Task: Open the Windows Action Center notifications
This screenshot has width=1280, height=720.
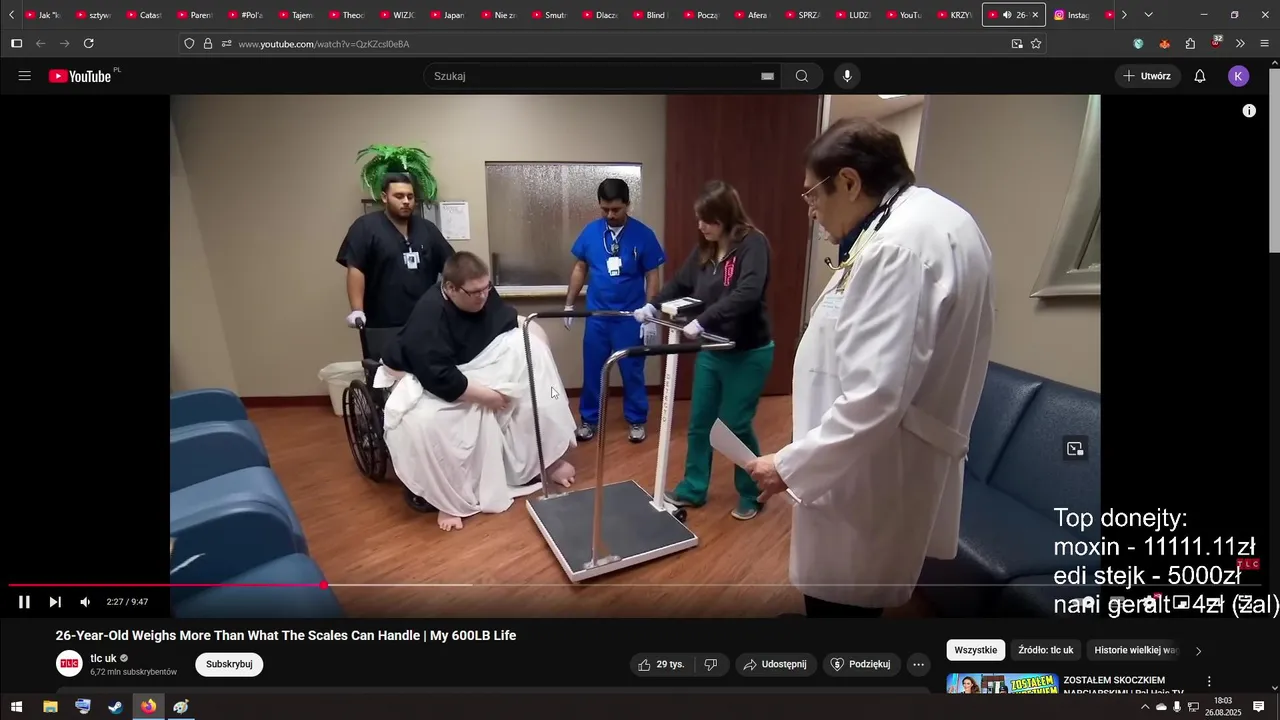Action: [x=1259, y=707]
